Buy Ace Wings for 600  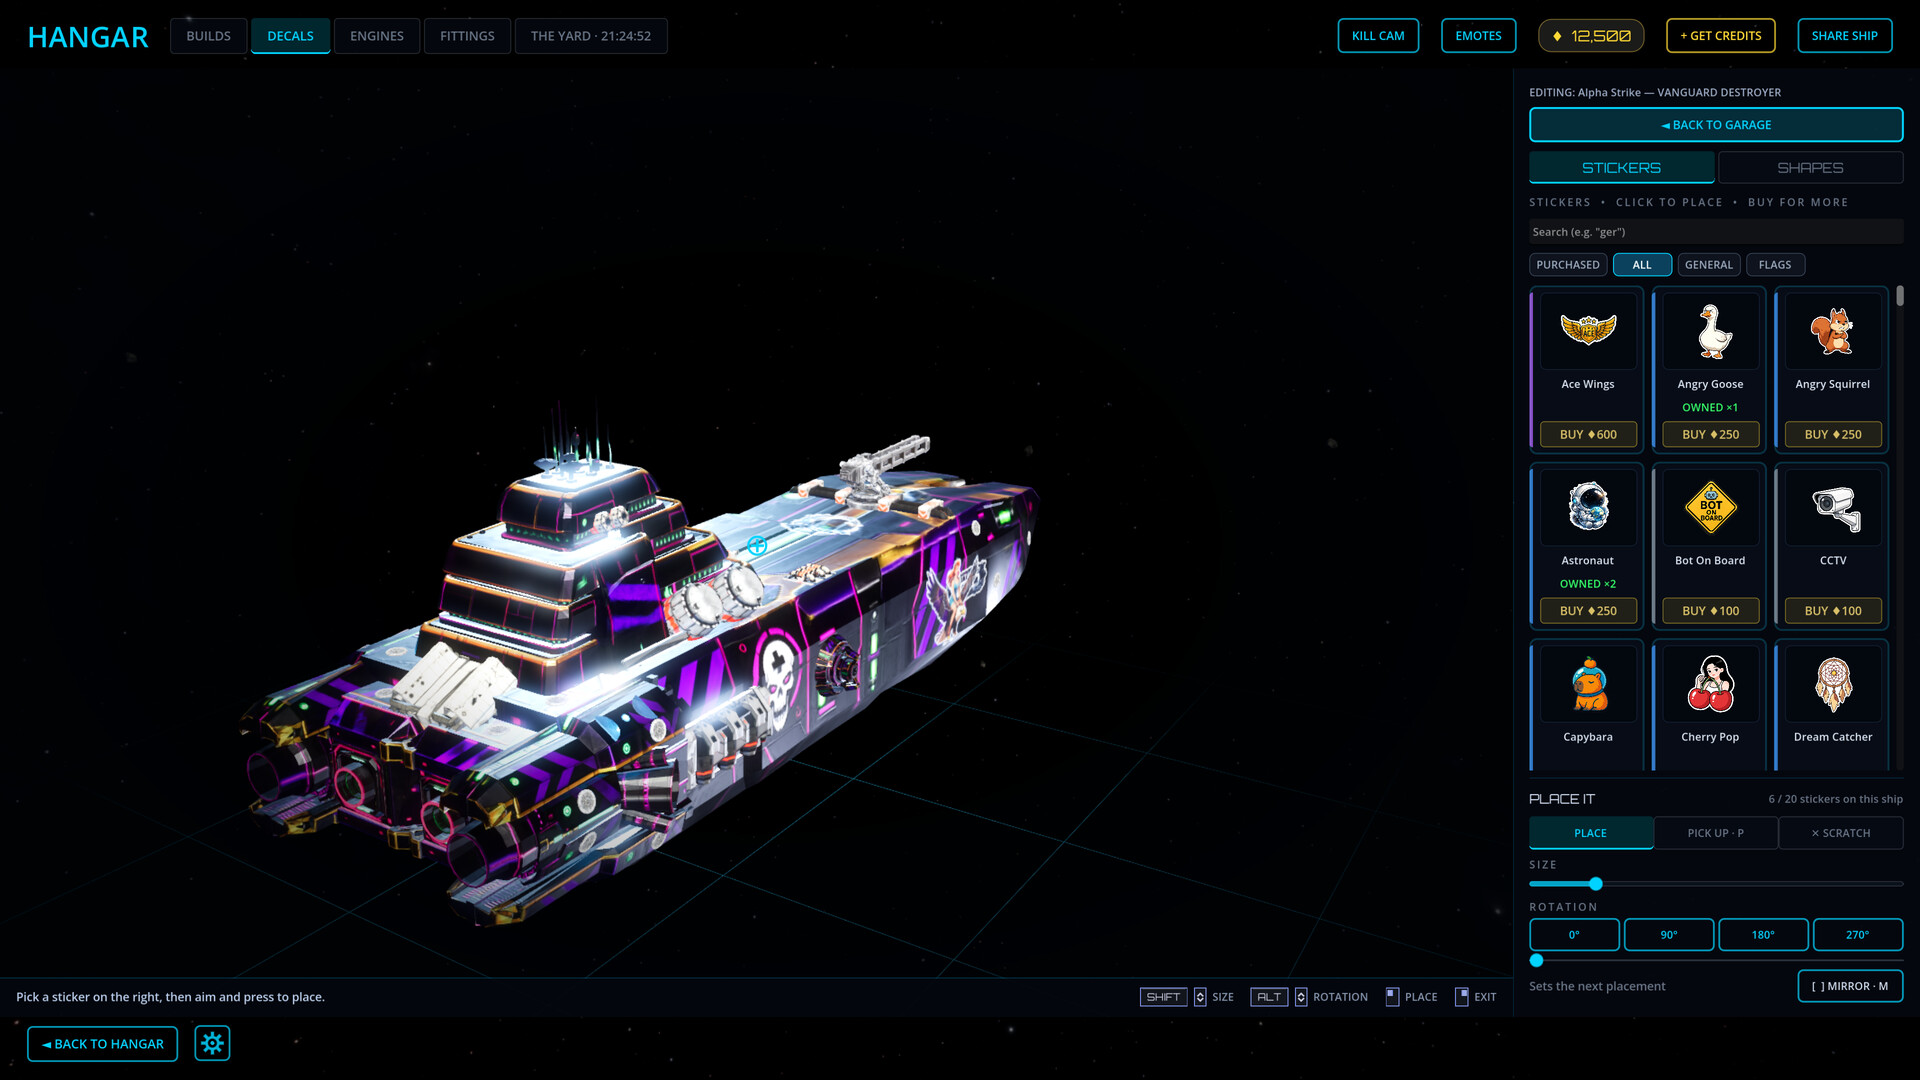pyautogui.click(x=1588, y=435)
